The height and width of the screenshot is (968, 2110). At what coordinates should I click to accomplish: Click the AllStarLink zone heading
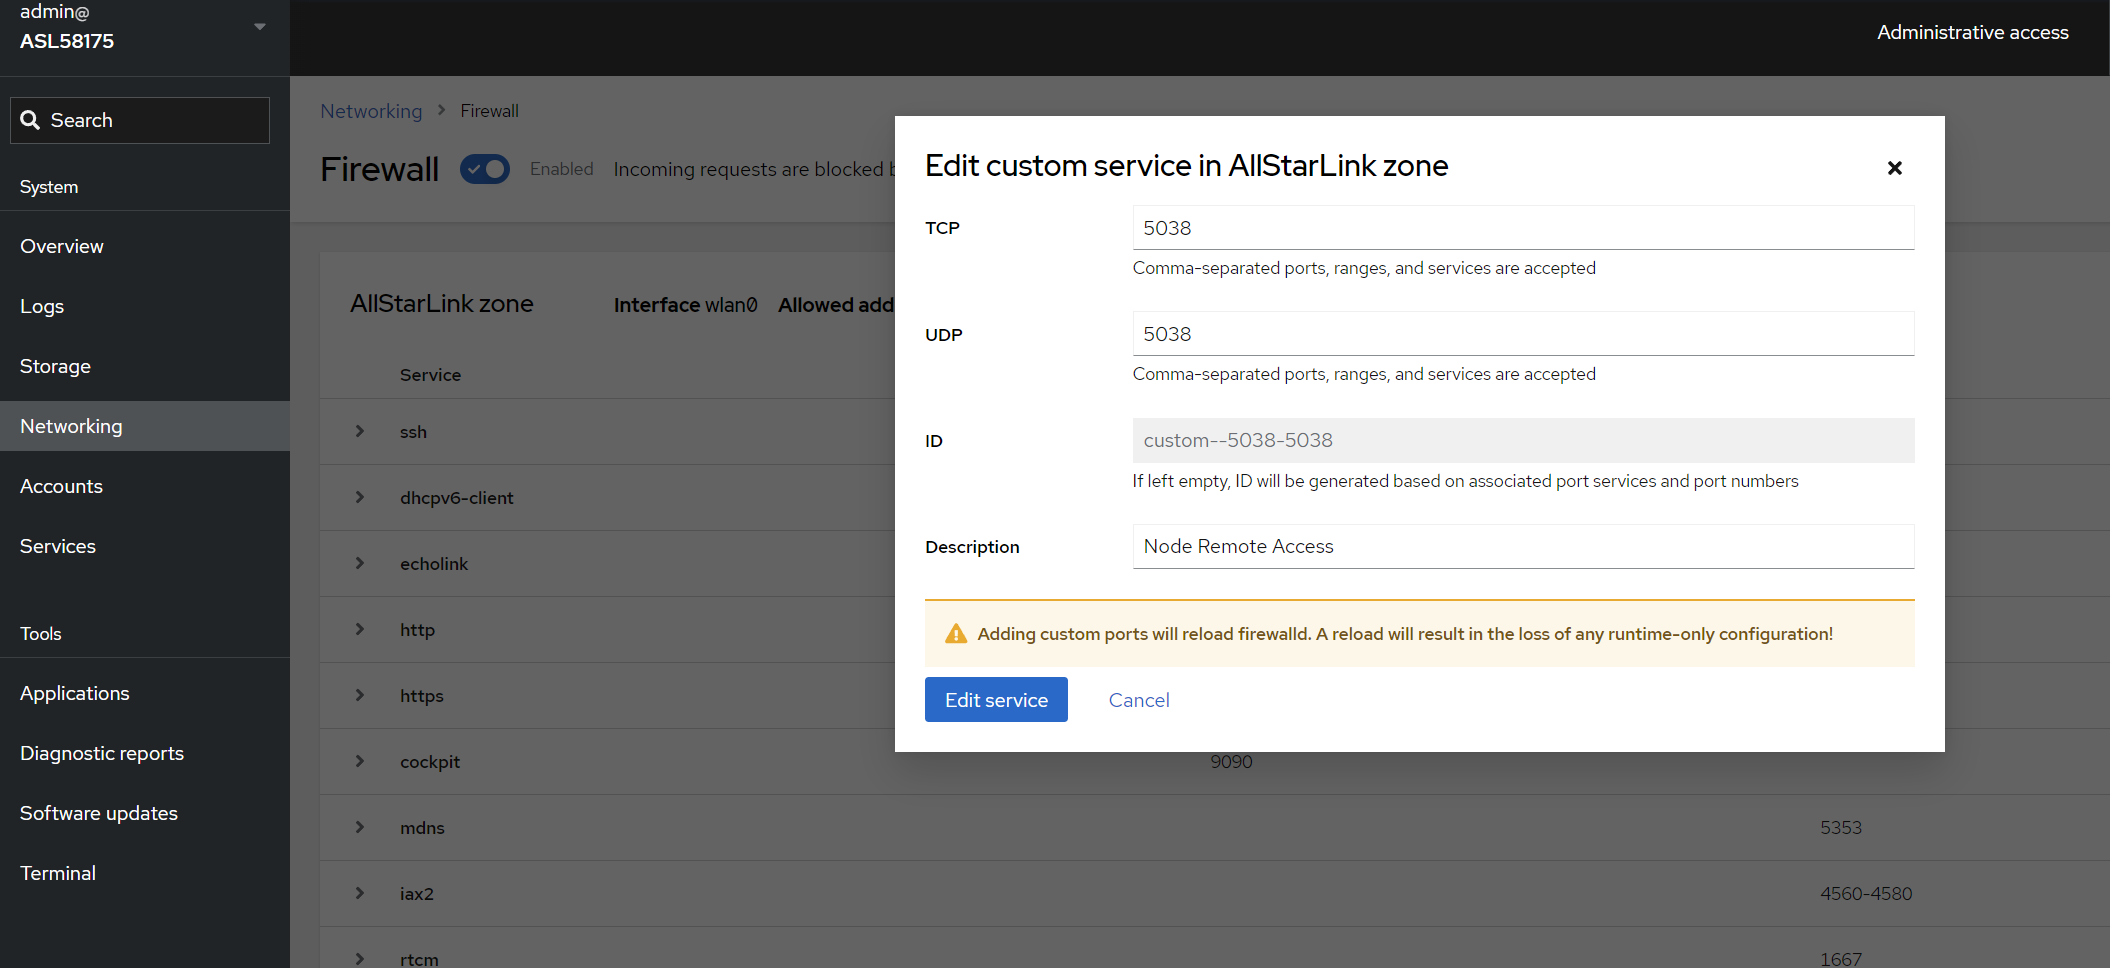pyautogui.click(x=442, y=303)
